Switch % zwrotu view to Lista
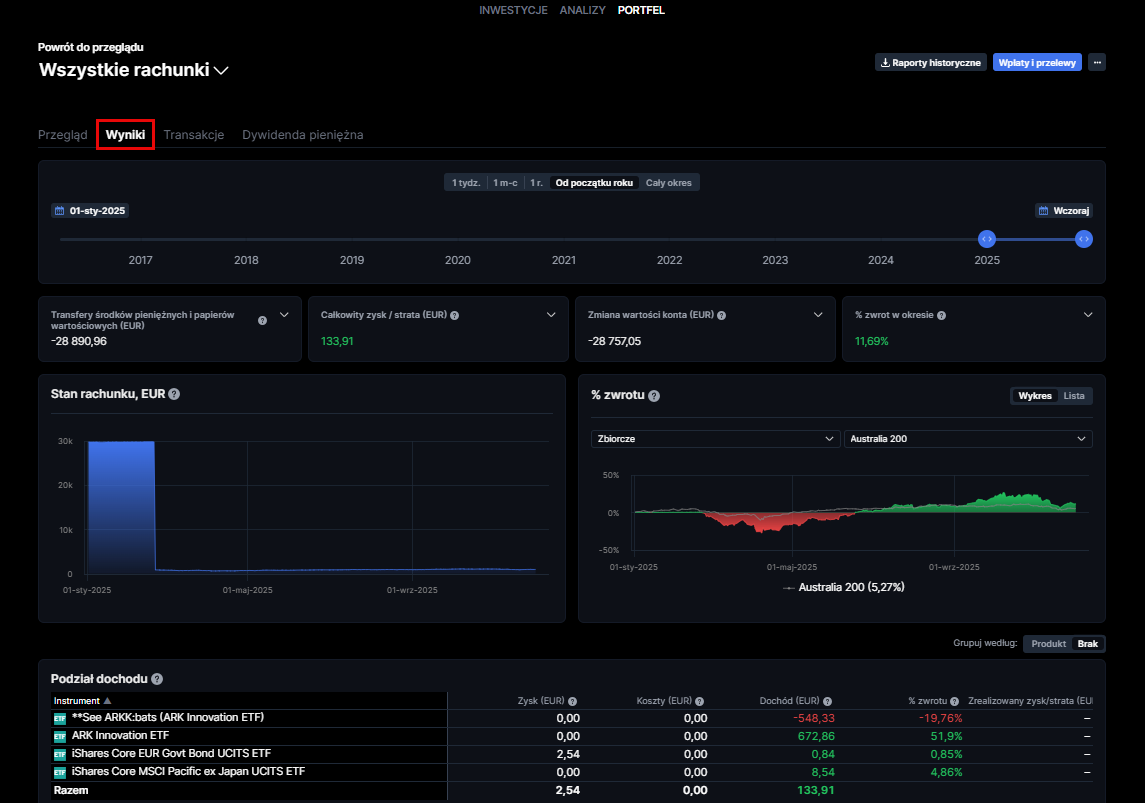1145x803 pixels. [1073, 396]
